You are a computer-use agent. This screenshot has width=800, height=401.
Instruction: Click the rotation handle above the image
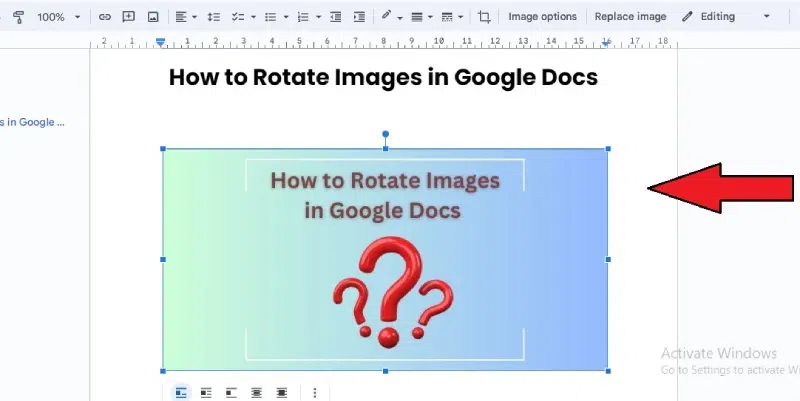pos(386,134)
